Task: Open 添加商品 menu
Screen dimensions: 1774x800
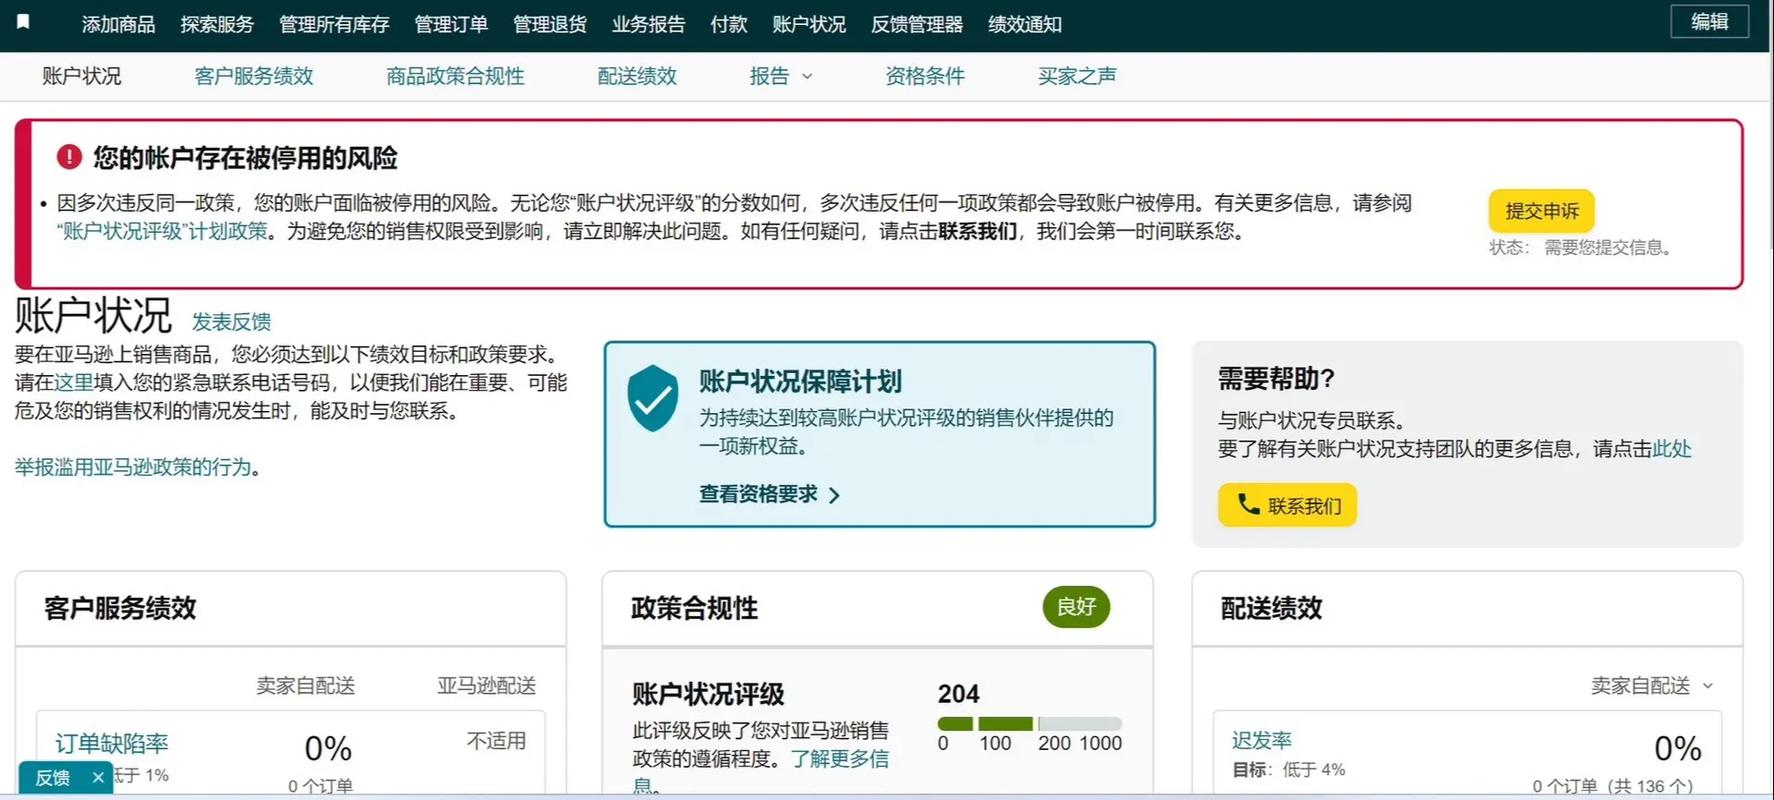Action: click(118, 24)
